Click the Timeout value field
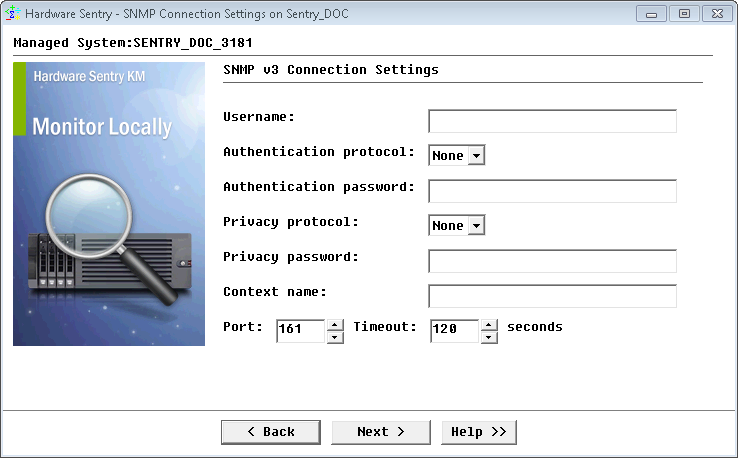This screenshot has height=458, width=738. click(x=454, y=331)
